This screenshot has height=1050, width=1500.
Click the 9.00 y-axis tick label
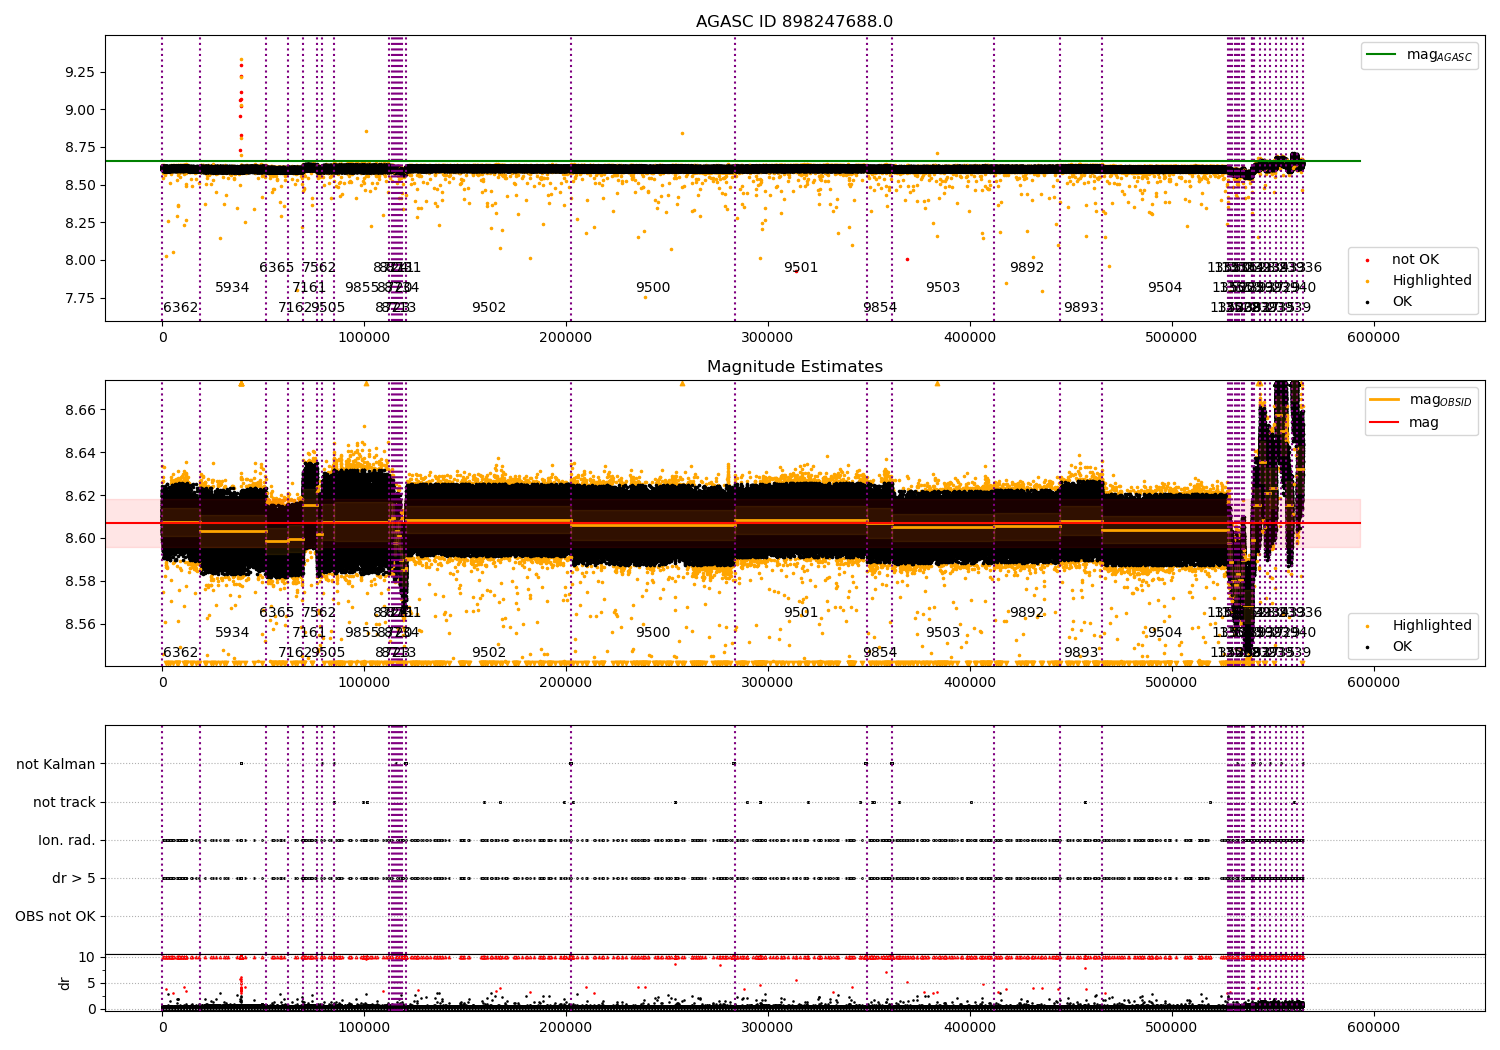coord(79,110)
